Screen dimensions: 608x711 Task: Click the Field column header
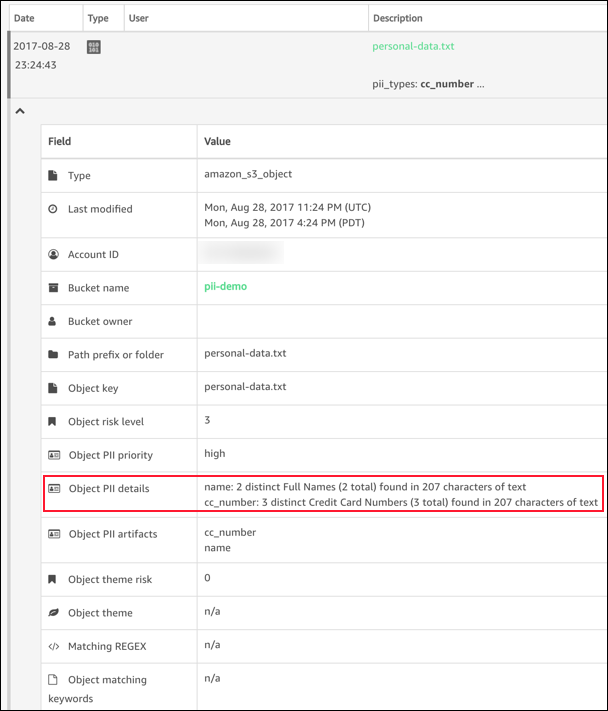(x=59, y=141)
